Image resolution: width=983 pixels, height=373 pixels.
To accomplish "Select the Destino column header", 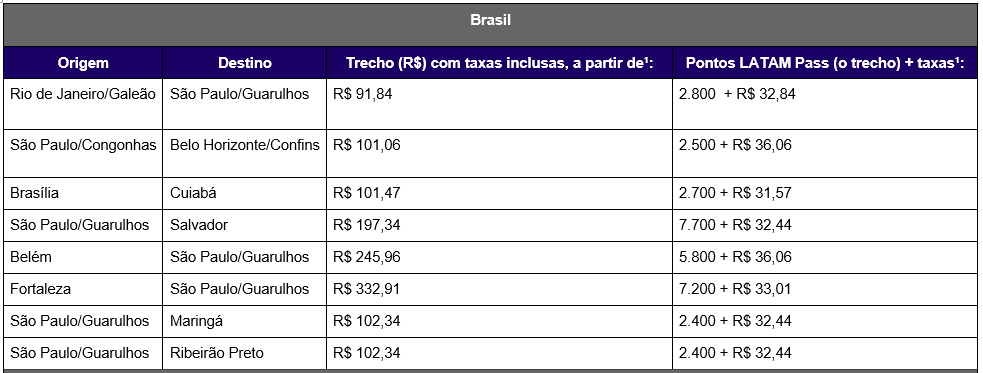I will 244,63.
